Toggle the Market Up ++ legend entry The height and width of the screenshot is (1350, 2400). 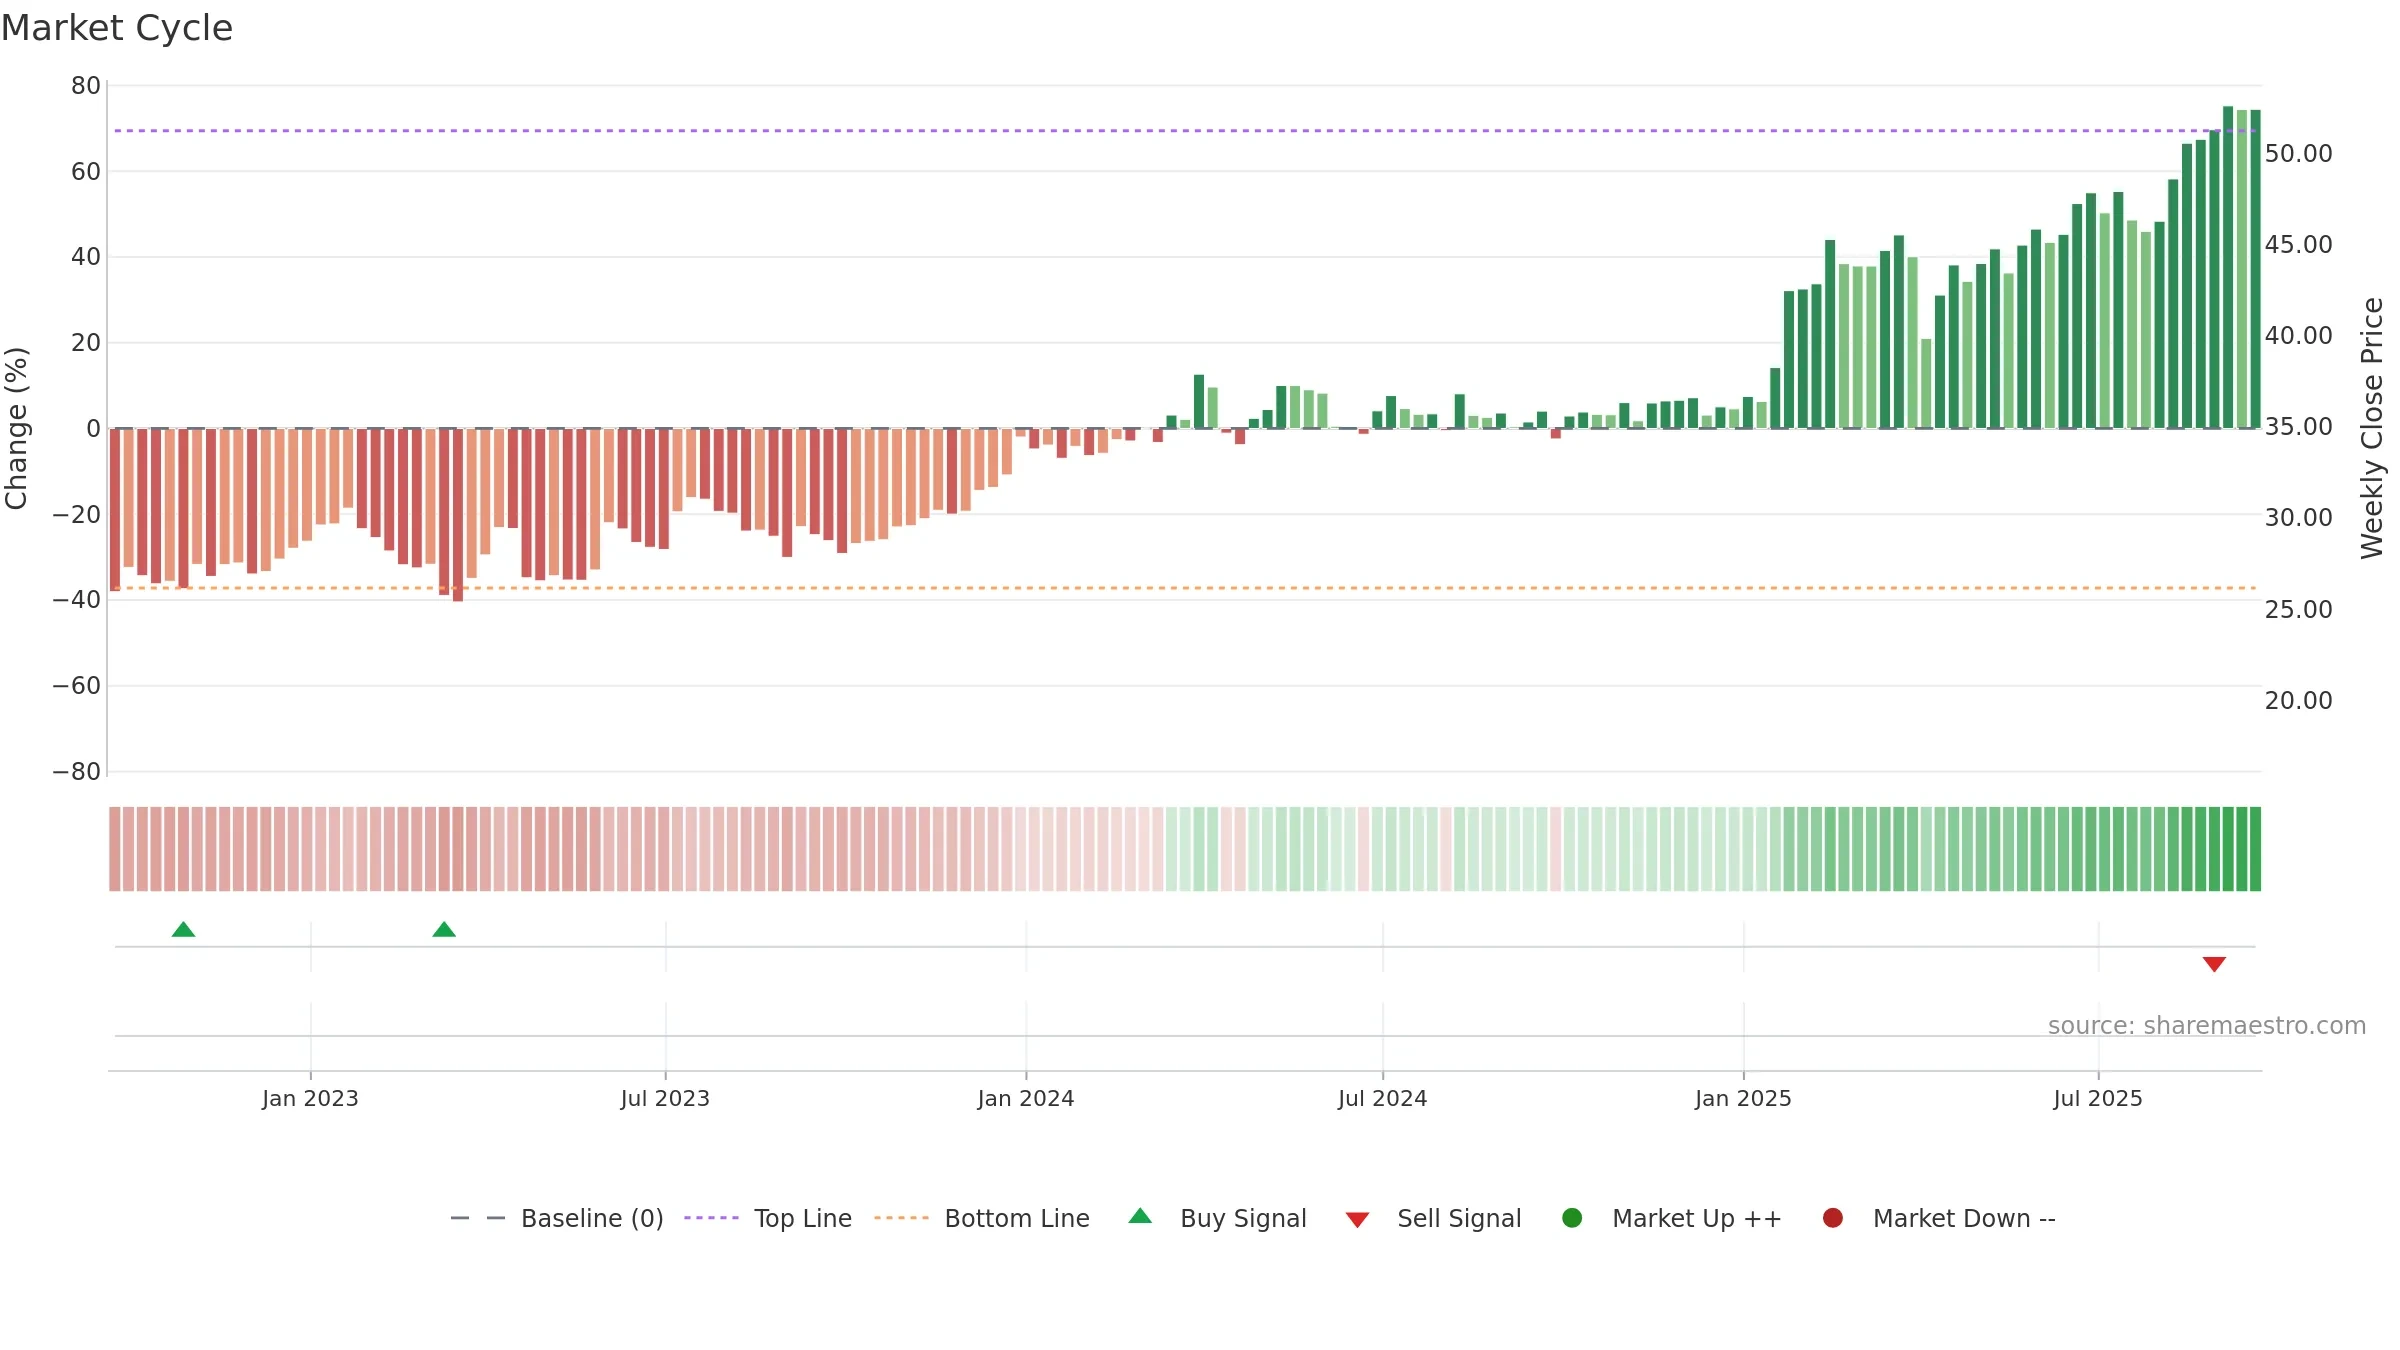pyautogui.click(x=1671, y=1218)
